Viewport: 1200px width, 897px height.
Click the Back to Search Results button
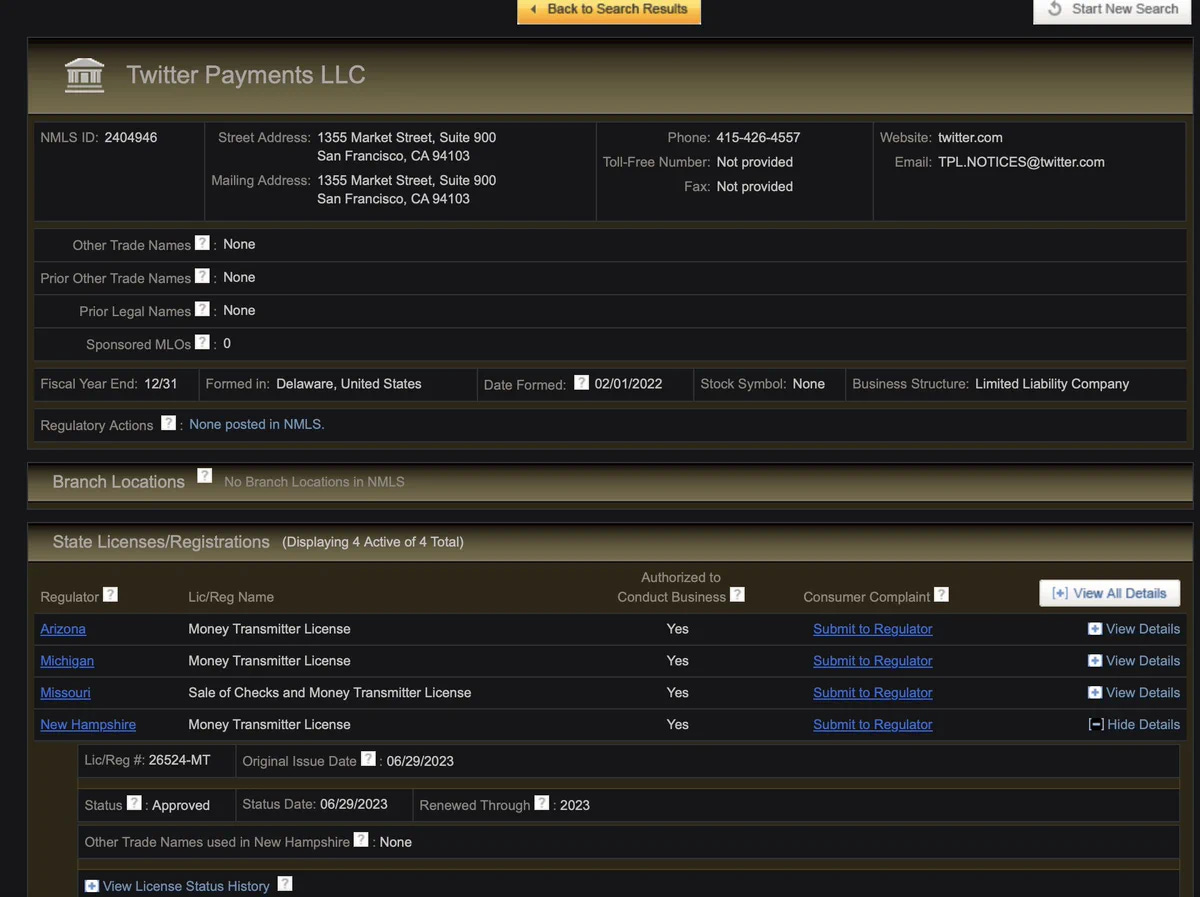point(609,10)
